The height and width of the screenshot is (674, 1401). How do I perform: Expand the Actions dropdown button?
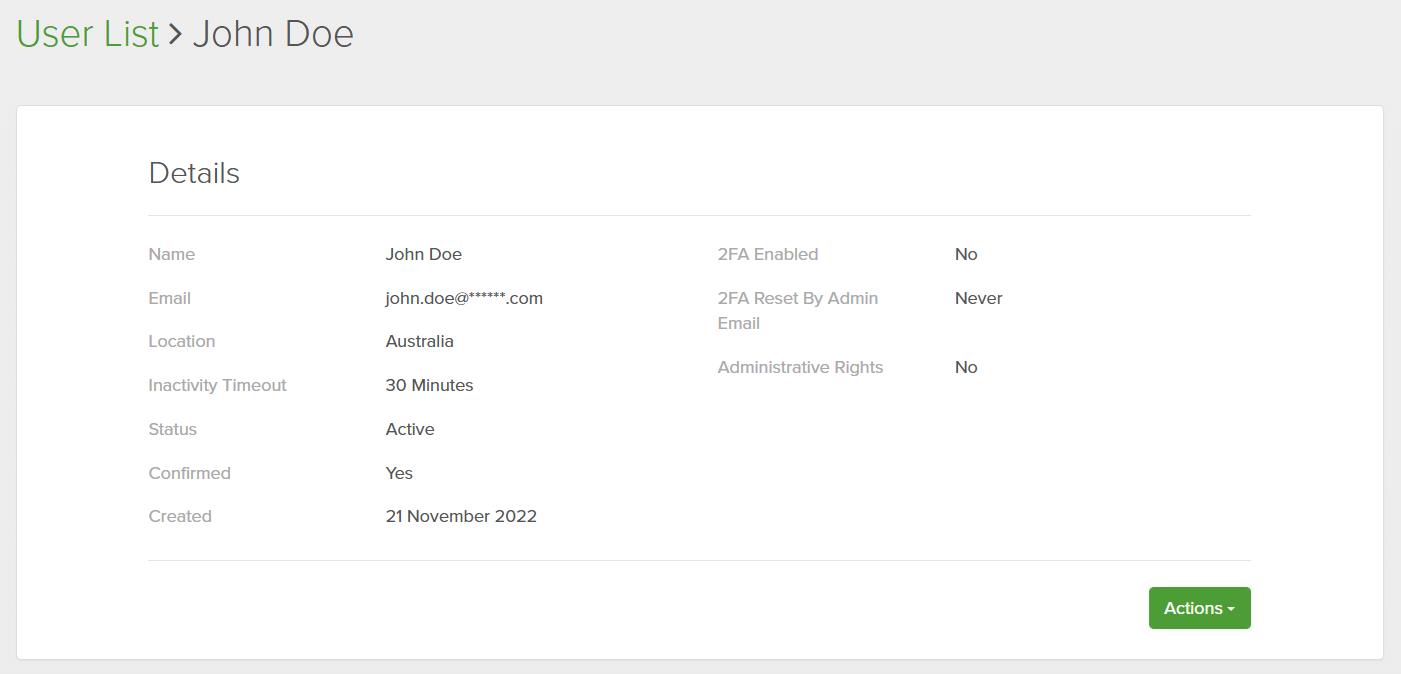(x=1199, y=608)
